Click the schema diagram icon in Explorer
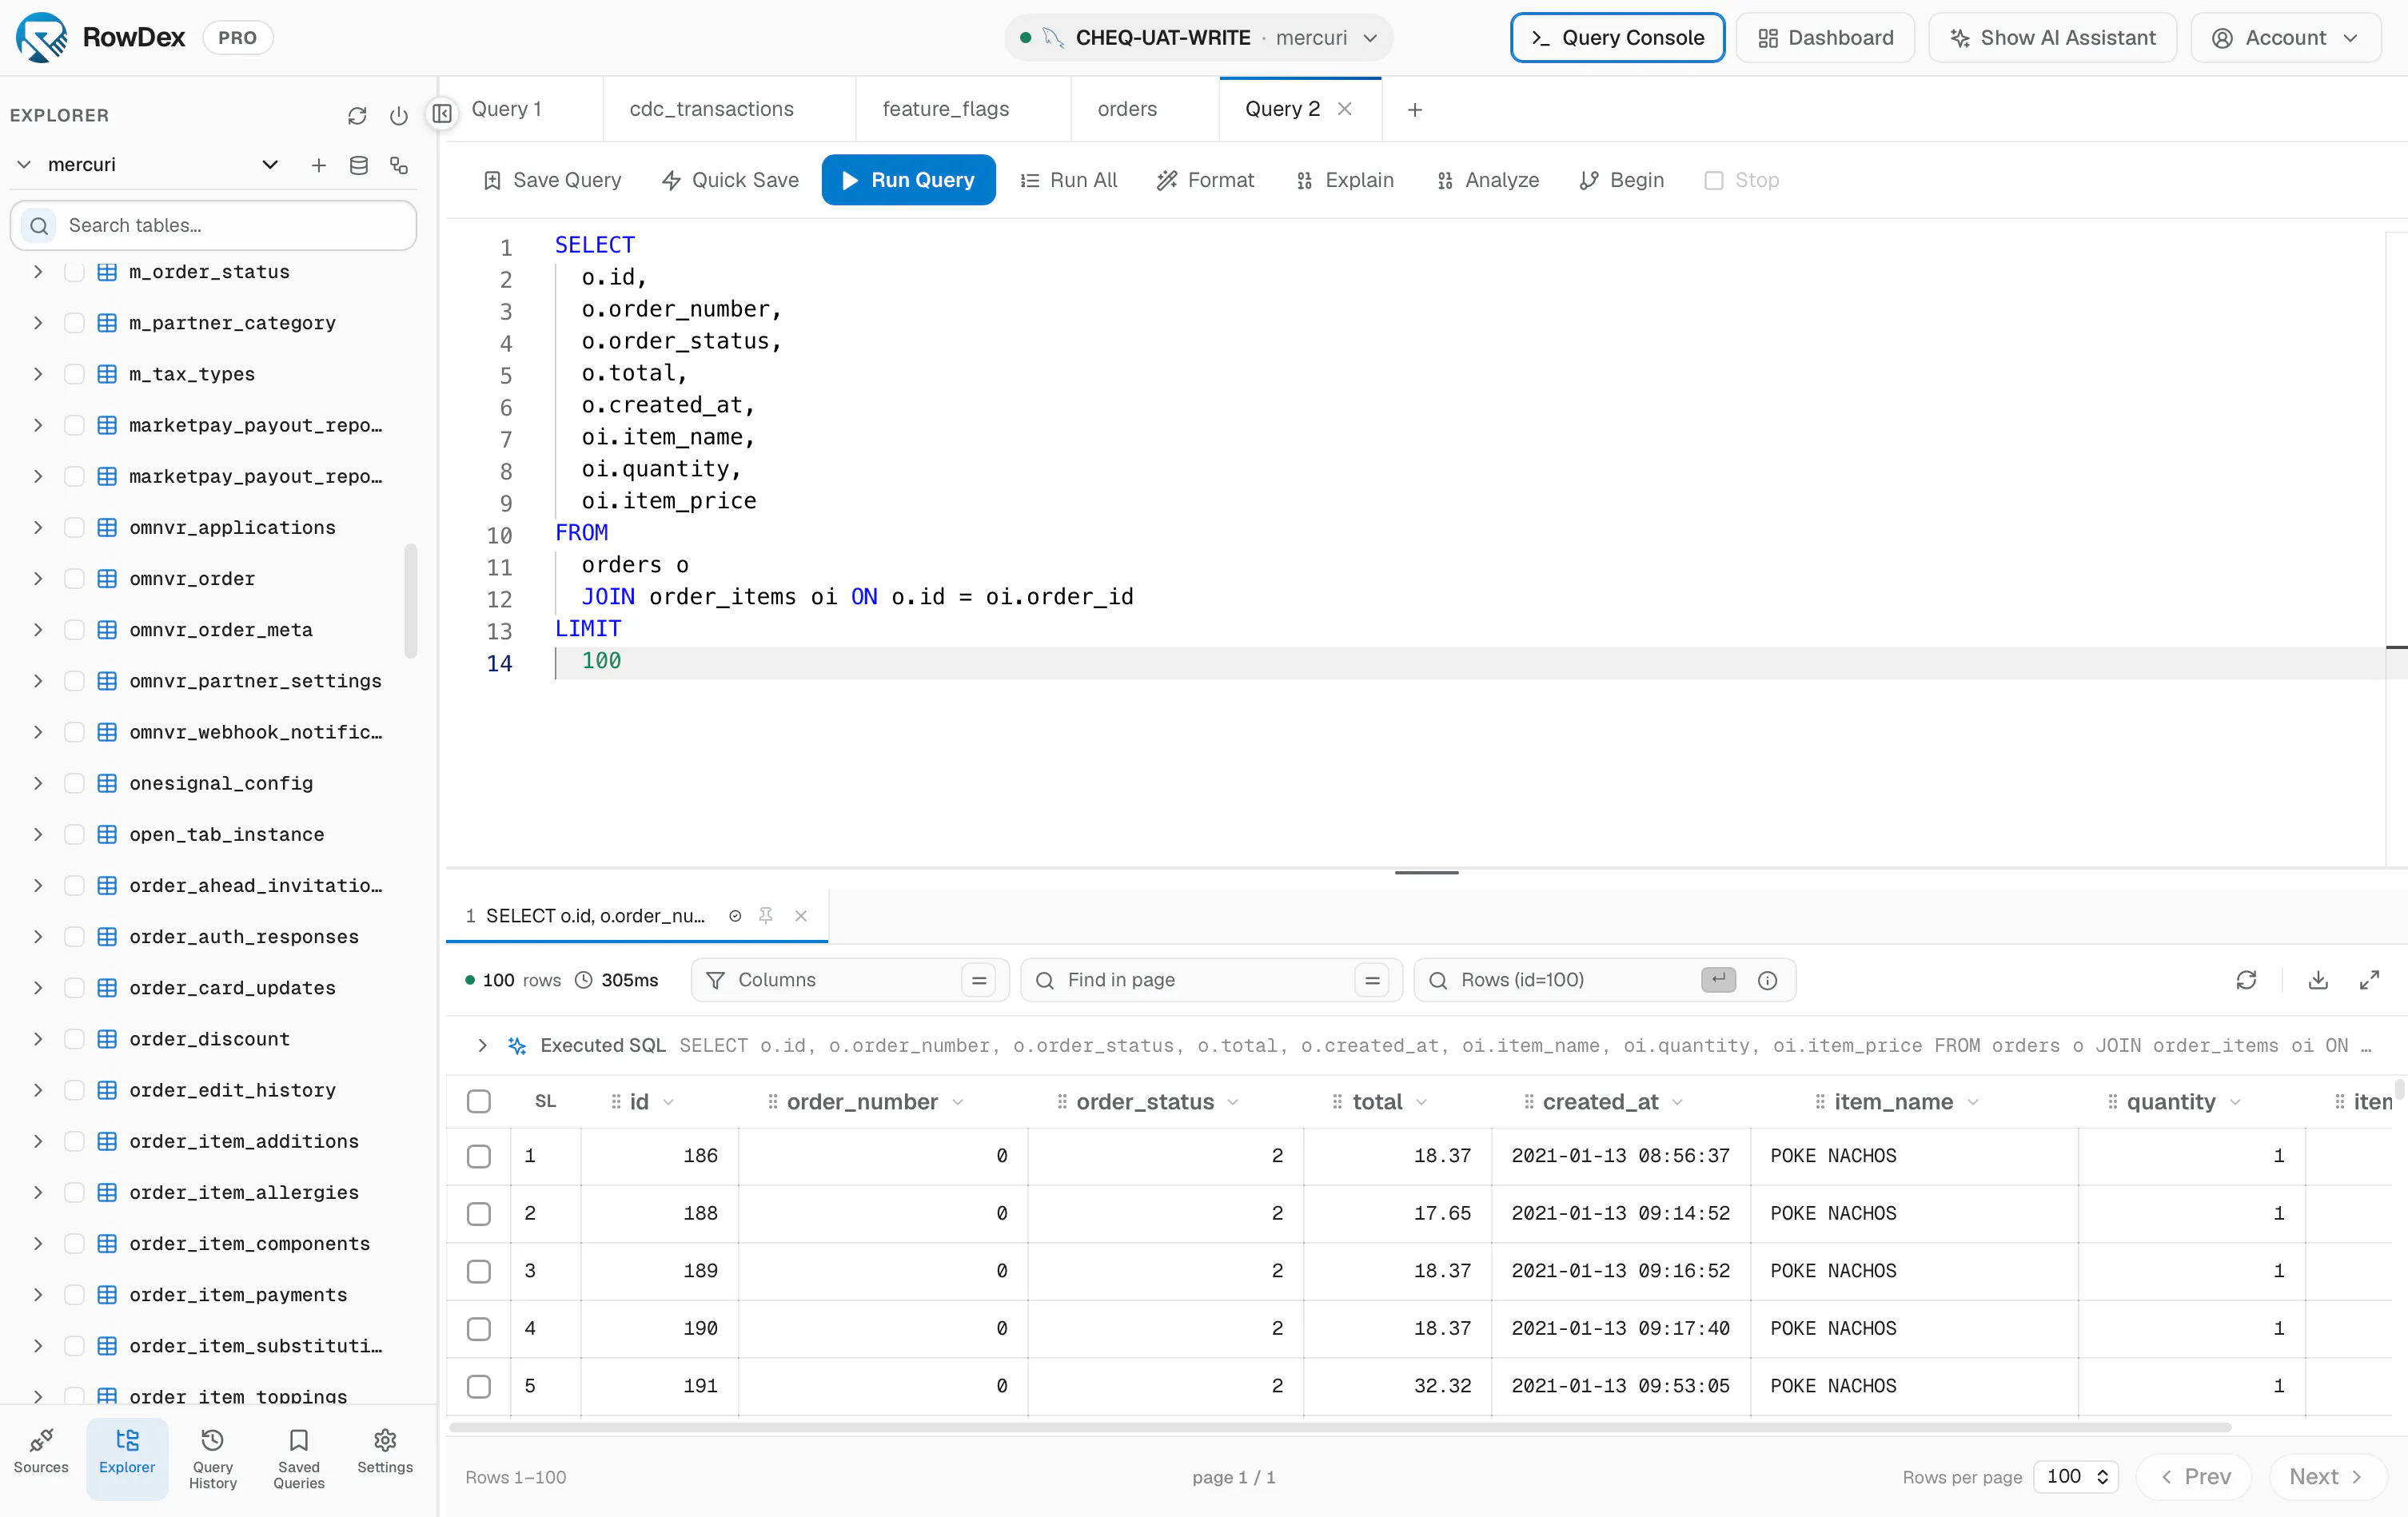 [399, 165]
